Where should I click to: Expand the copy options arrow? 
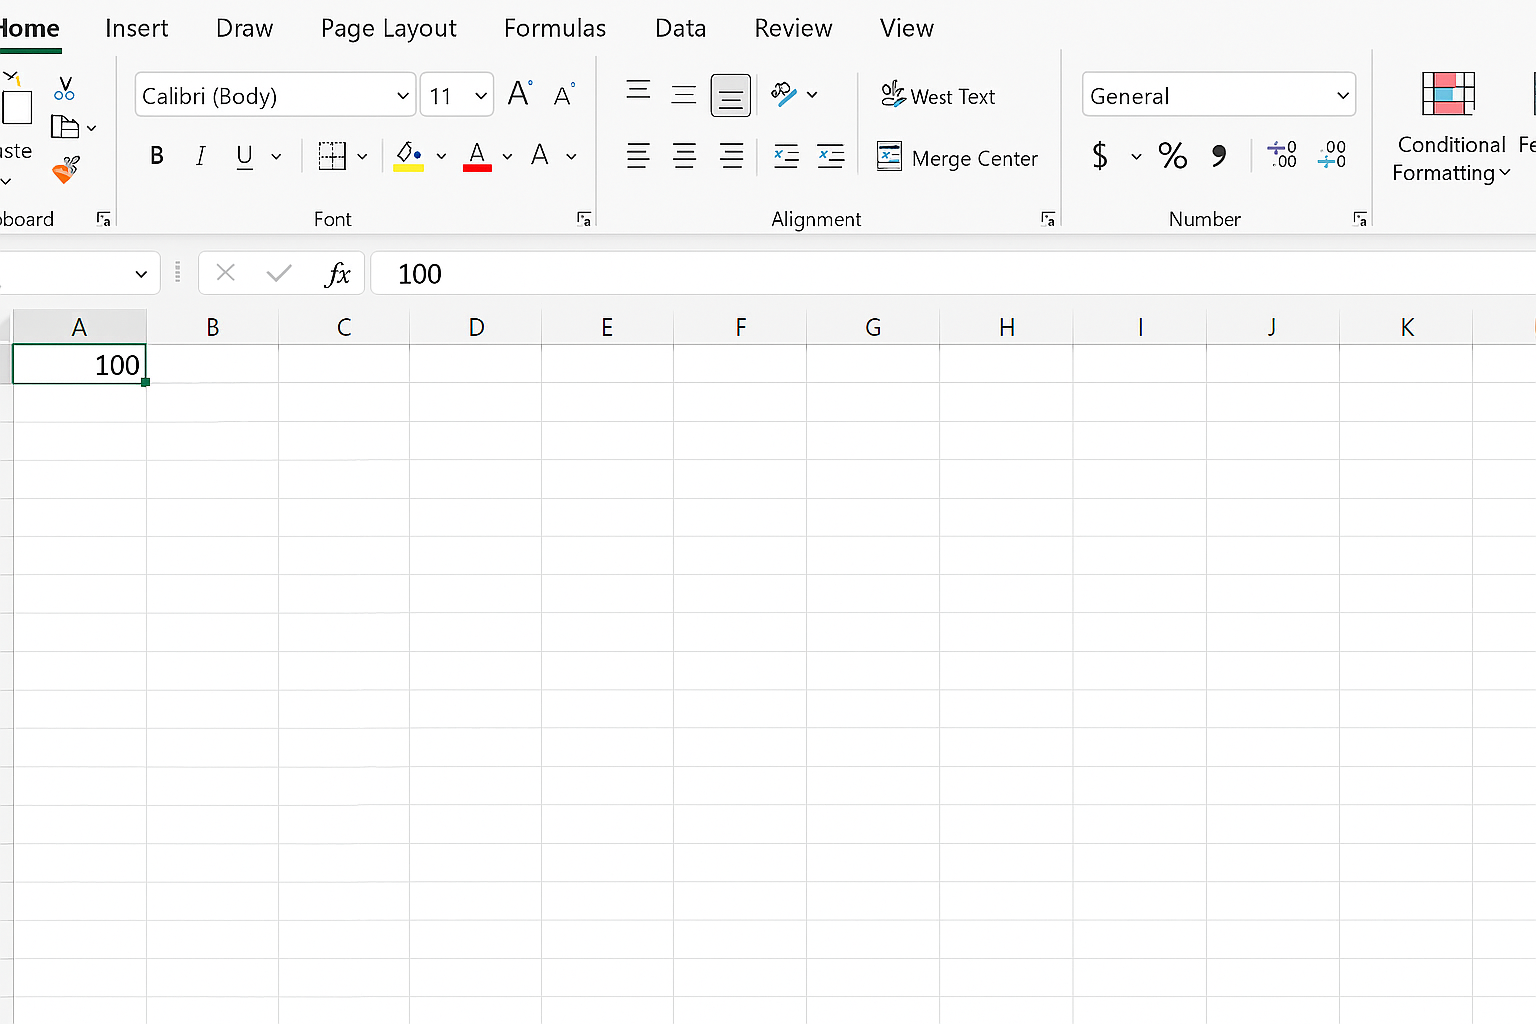pyautogui.click(x=91, y=128)
